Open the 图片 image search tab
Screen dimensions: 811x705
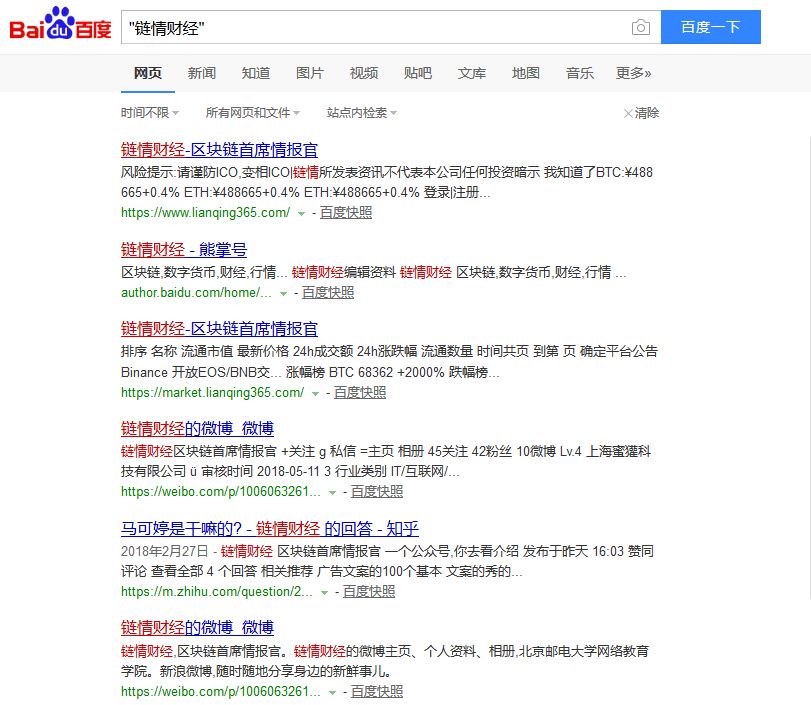pos(310,72)
